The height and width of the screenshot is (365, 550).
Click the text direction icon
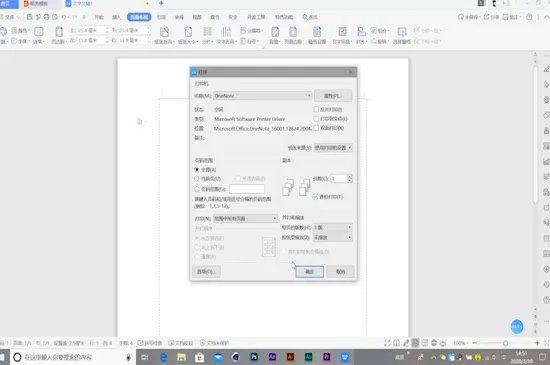(x=227, y=32)
